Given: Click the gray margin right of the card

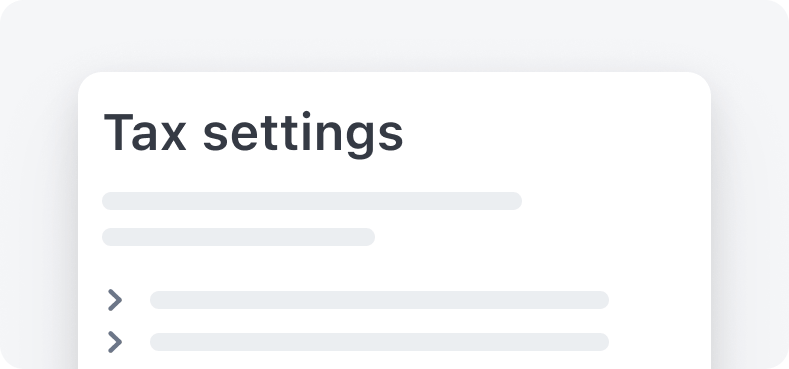Looking at the screenshot, I should (x=750, y=222).
